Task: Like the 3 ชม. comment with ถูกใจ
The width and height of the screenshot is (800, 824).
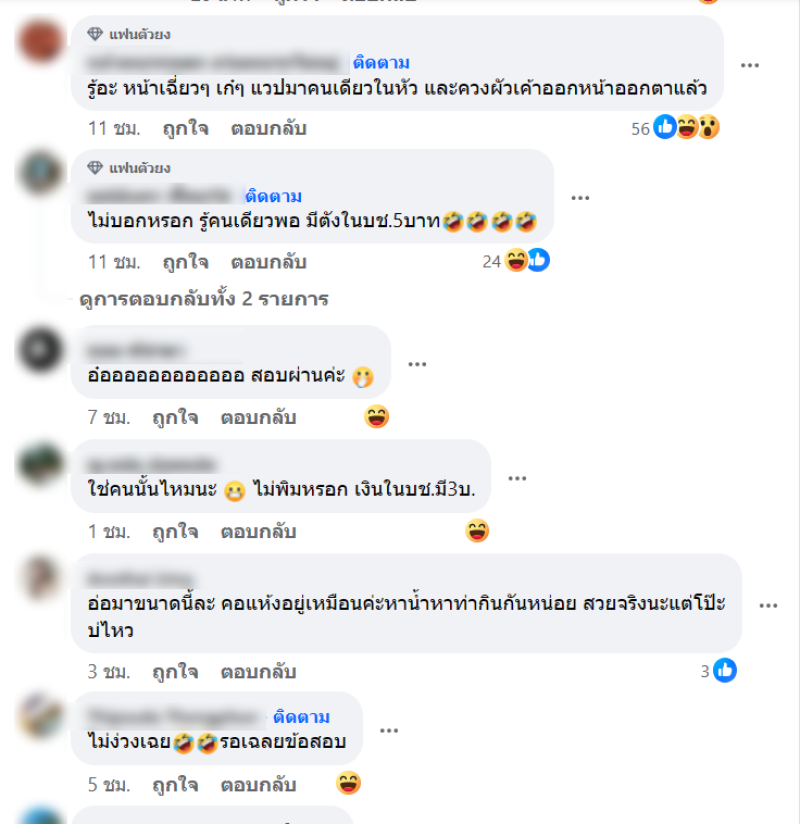Action: click(x=175, y=672)
